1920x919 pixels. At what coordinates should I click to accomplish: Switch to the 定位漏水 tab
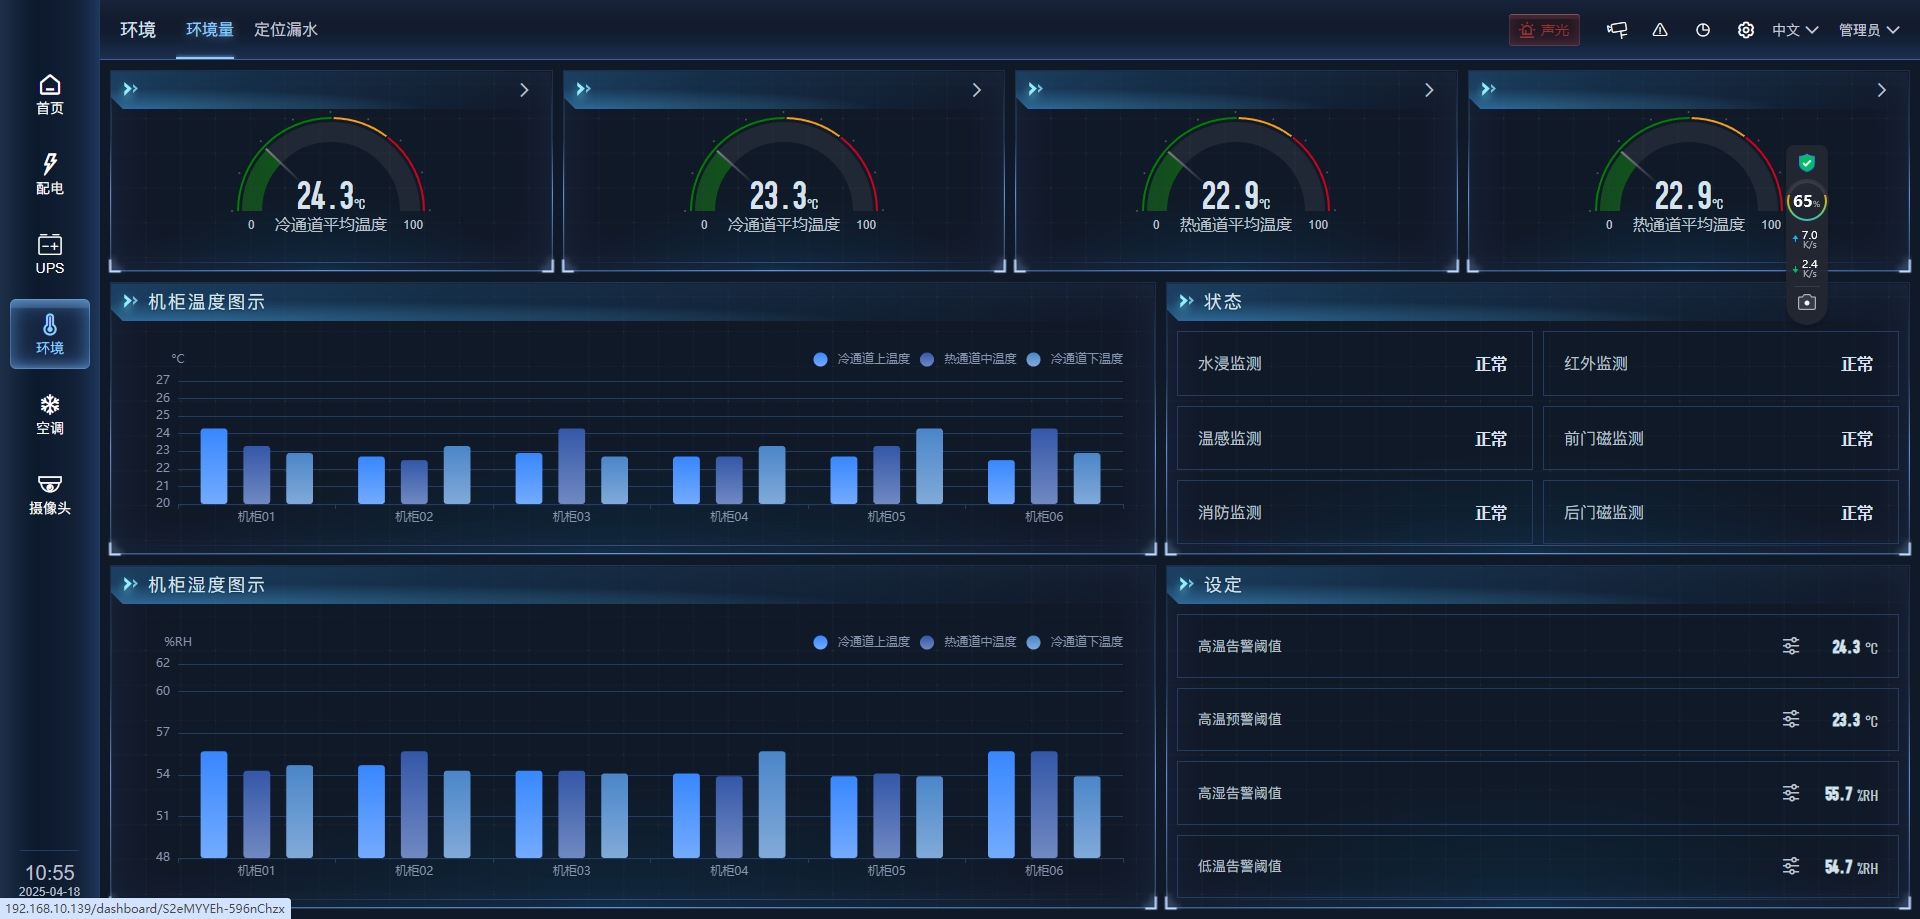tap(287, 30)
